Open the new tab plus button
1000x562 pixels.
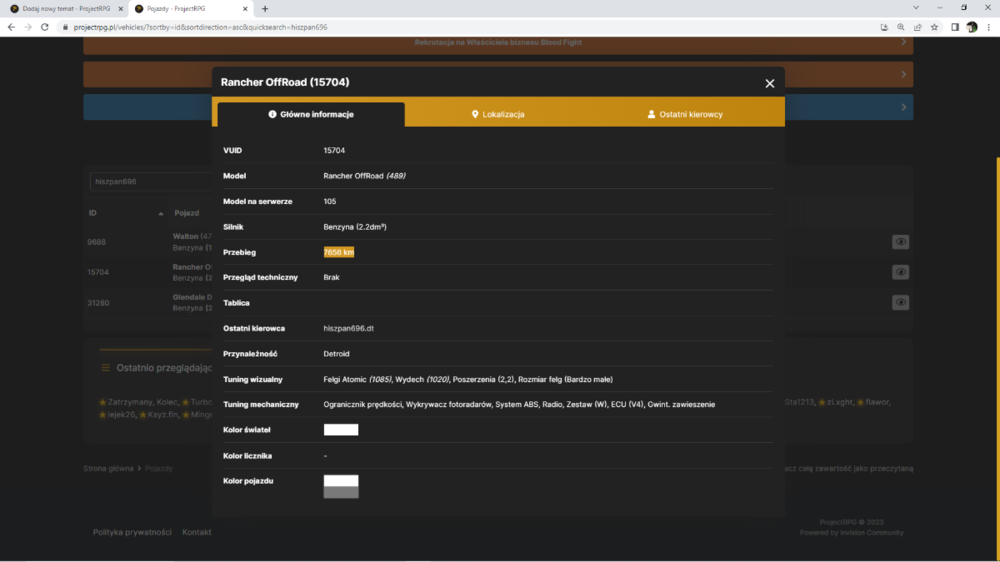pos(265,9)
